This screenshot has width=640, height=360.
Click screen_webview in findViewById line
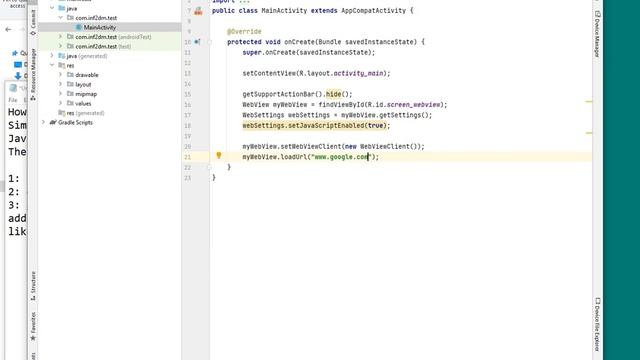(413, 105)
